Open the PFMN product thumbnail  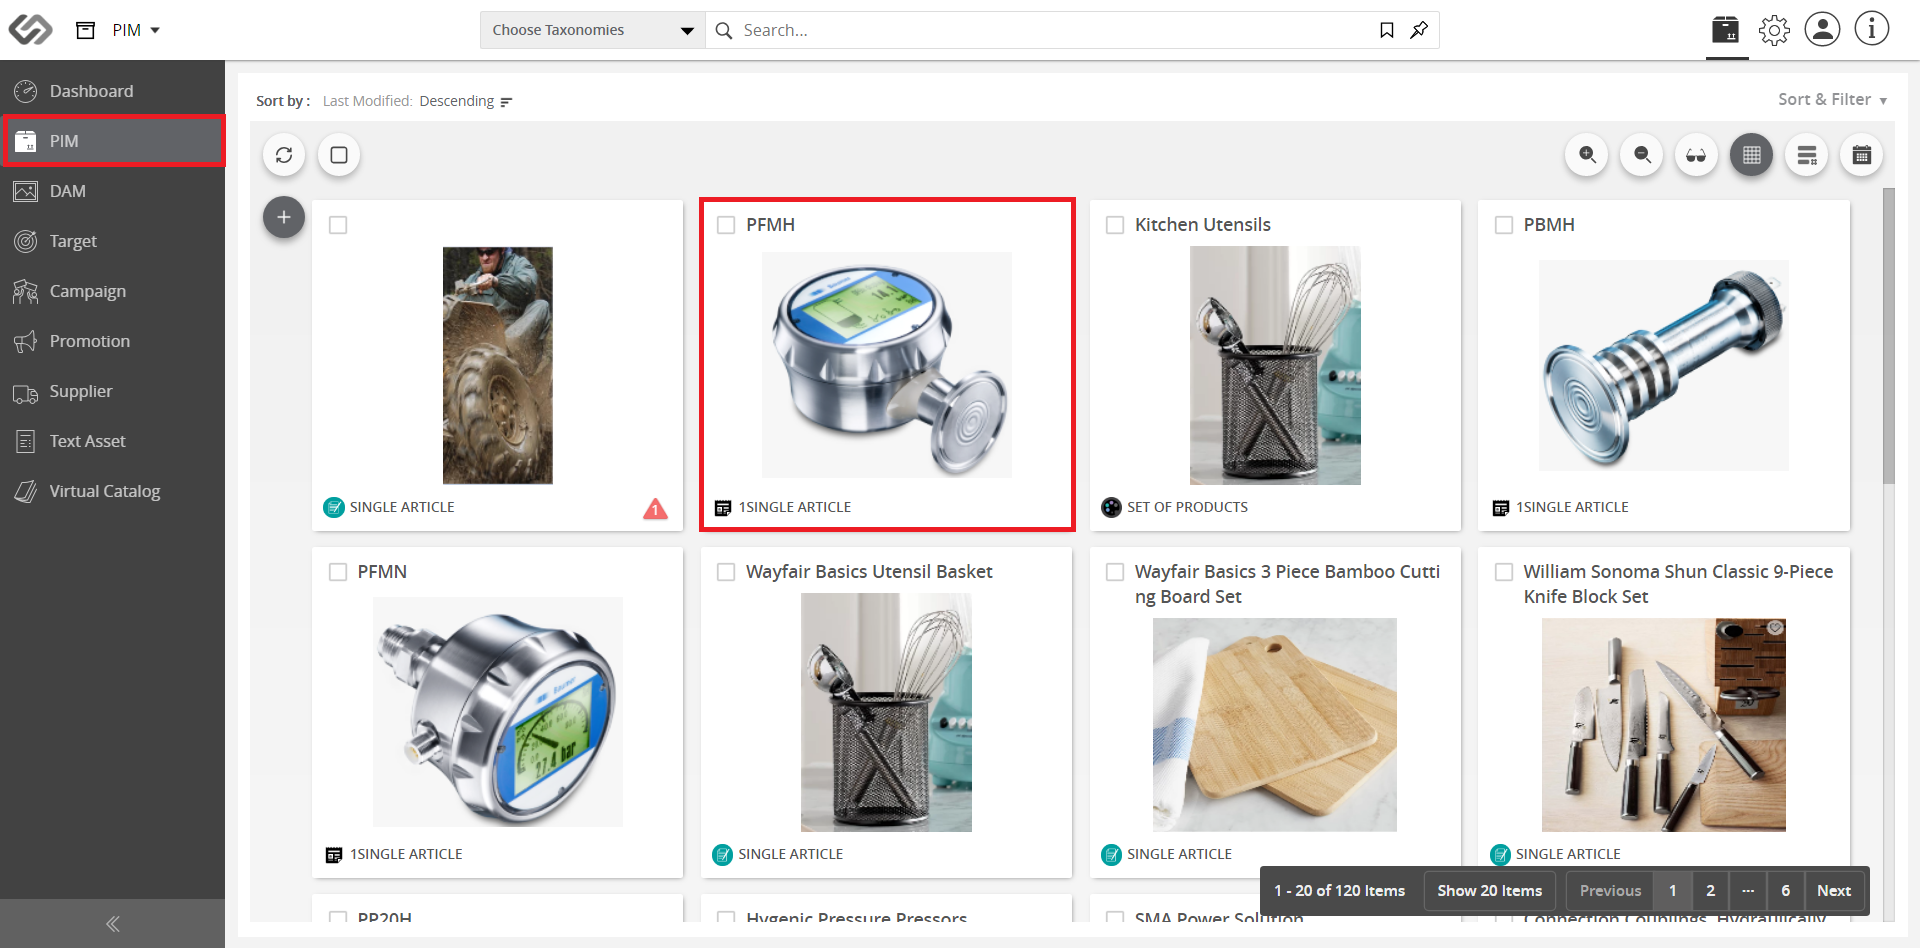498,712
